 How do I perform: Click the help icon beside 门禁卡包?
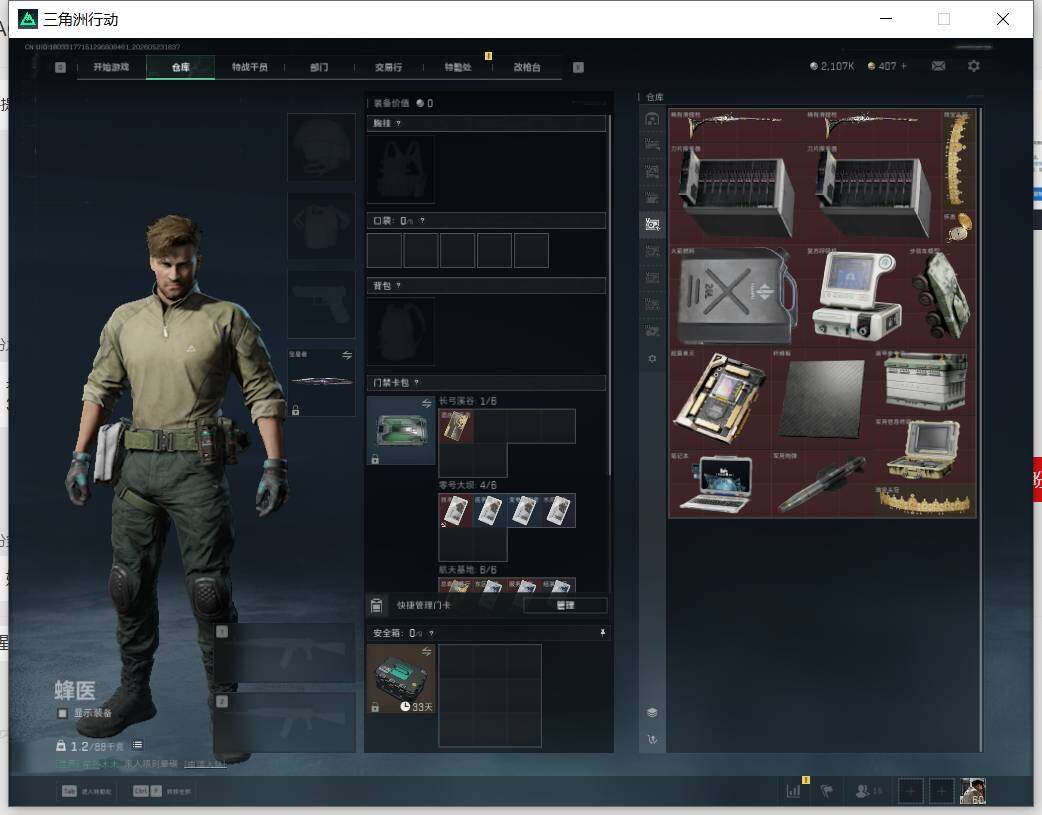pyautogui.click(x=417, y=383)
